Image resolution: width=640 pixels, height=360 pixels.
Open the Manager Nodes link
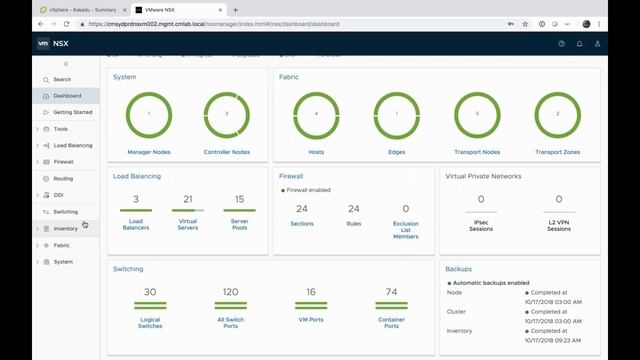pos(149,152)
